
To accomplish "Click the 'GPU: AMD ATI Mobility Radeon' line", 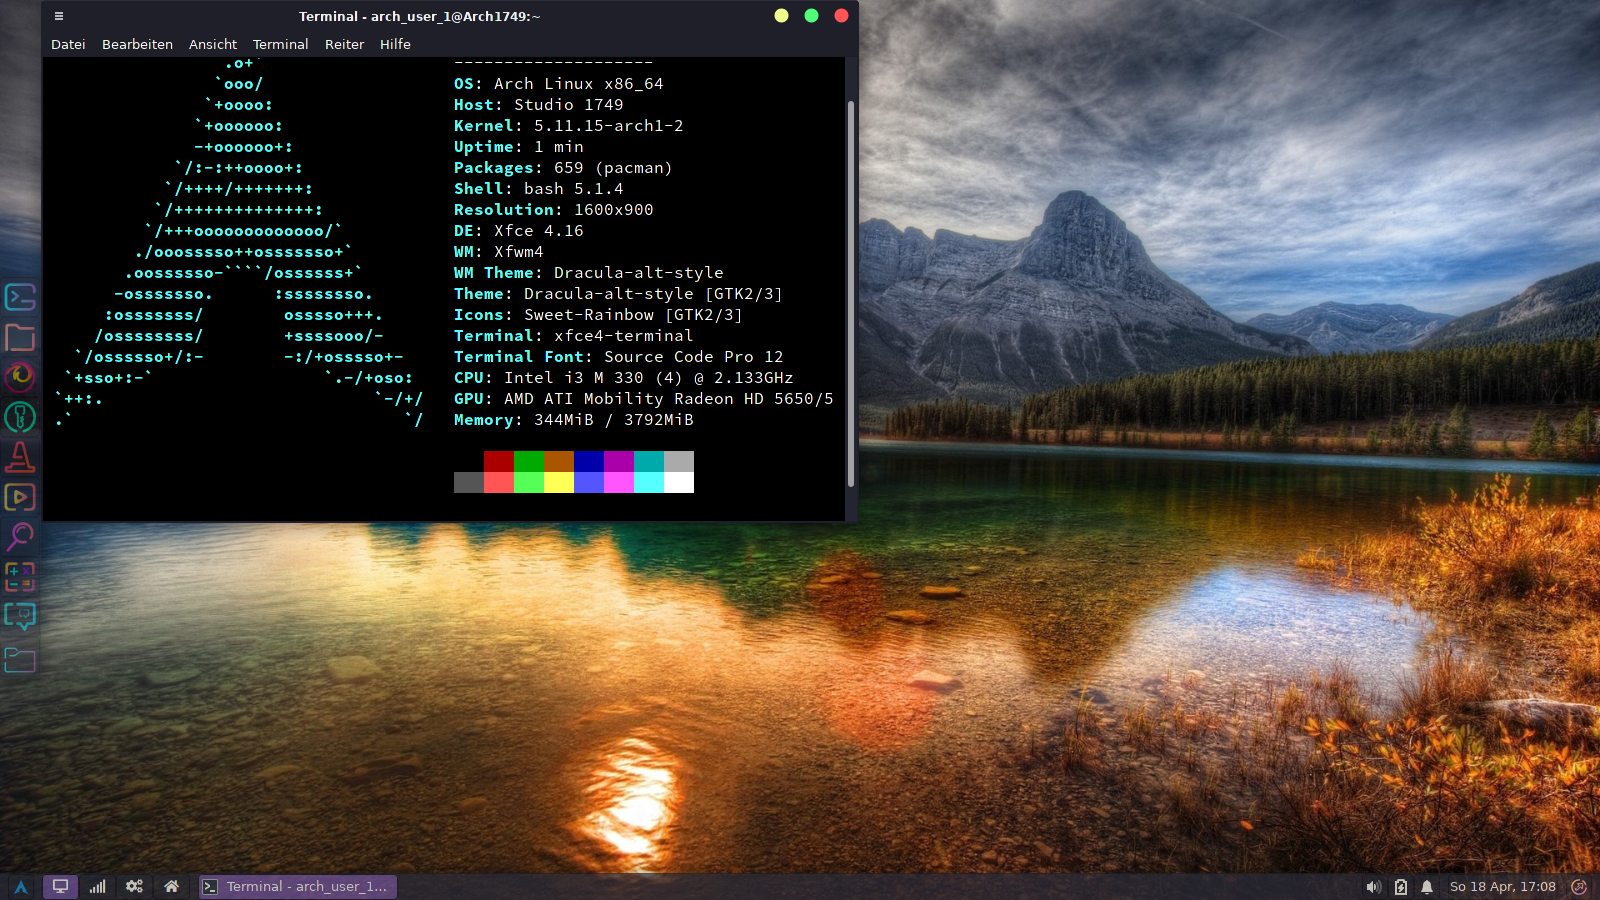I will [x=643, y=399].
